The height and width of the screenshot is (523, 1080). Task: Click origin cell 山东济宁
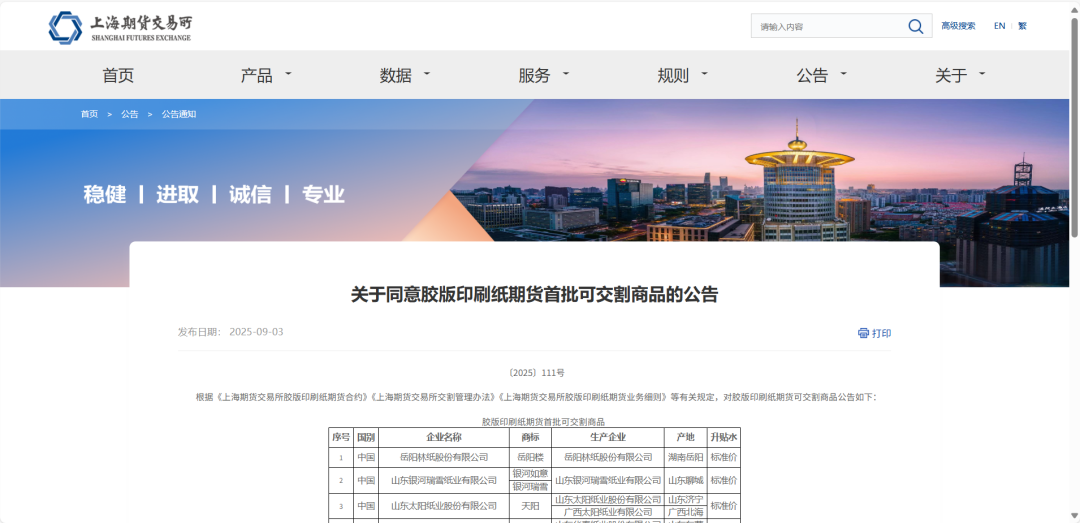(685, 500)
